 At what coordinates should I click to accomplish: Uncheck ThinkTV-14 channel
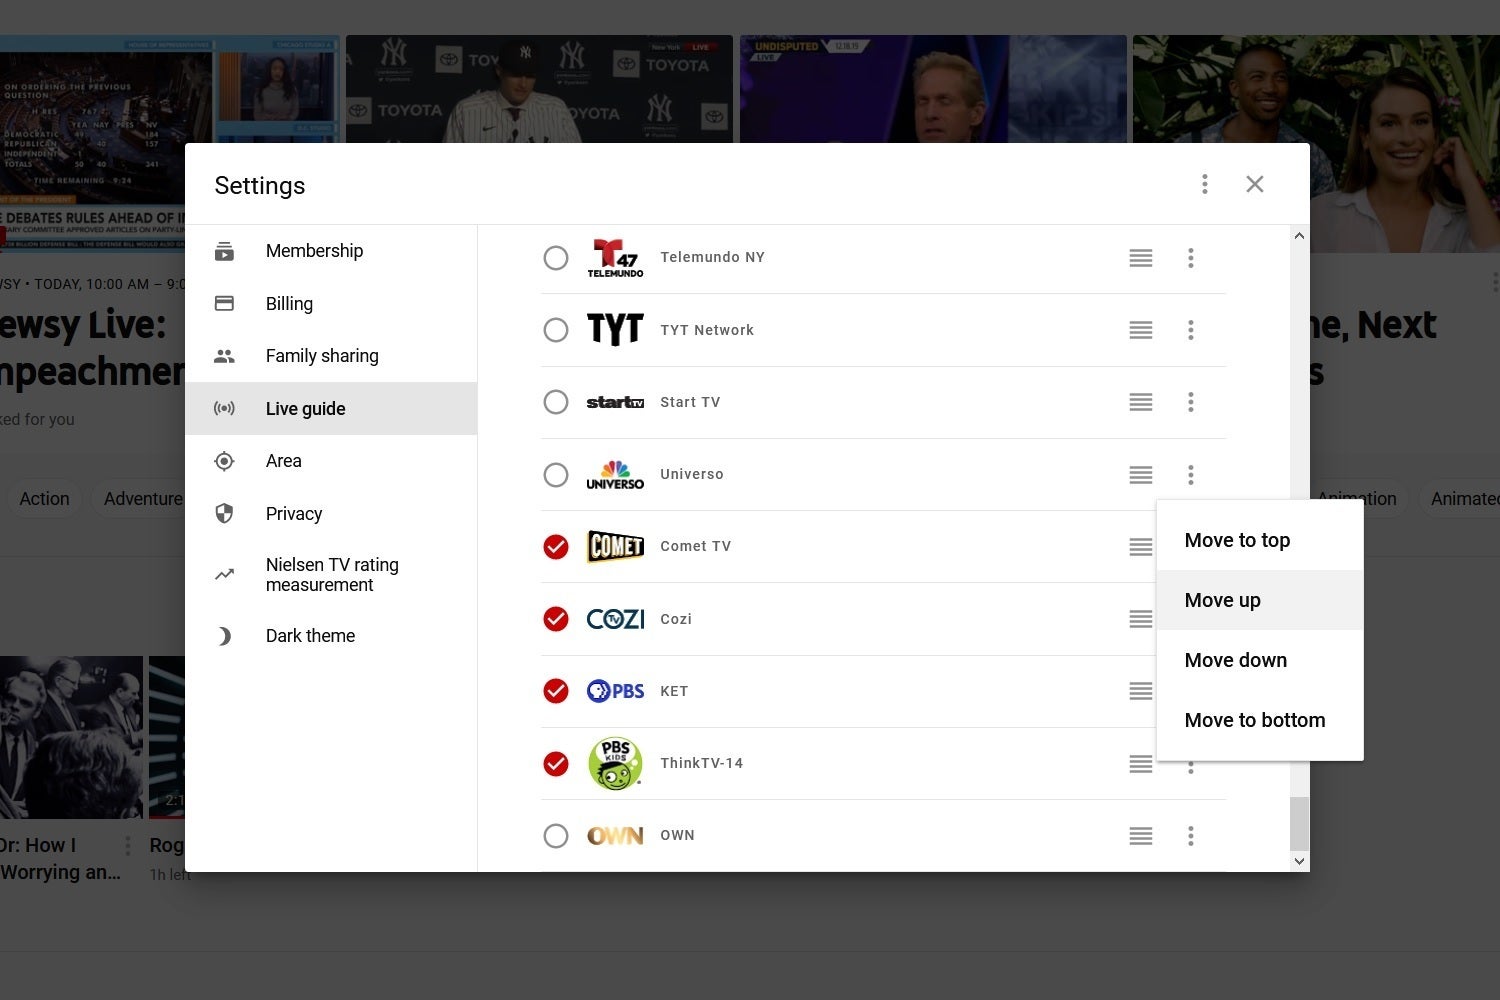tap(556, 764)
